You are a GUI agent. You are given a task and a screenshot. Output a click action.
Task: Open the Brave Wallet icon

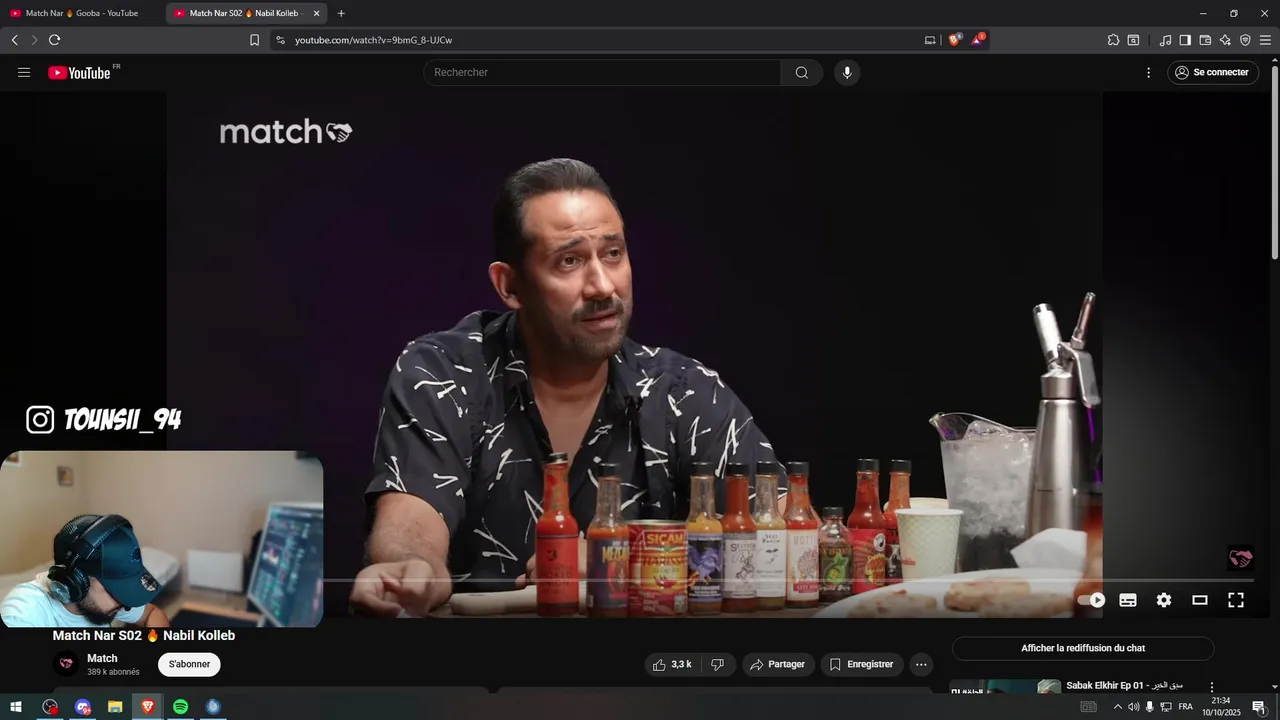pyautogui.click(x=1205, y=40)
